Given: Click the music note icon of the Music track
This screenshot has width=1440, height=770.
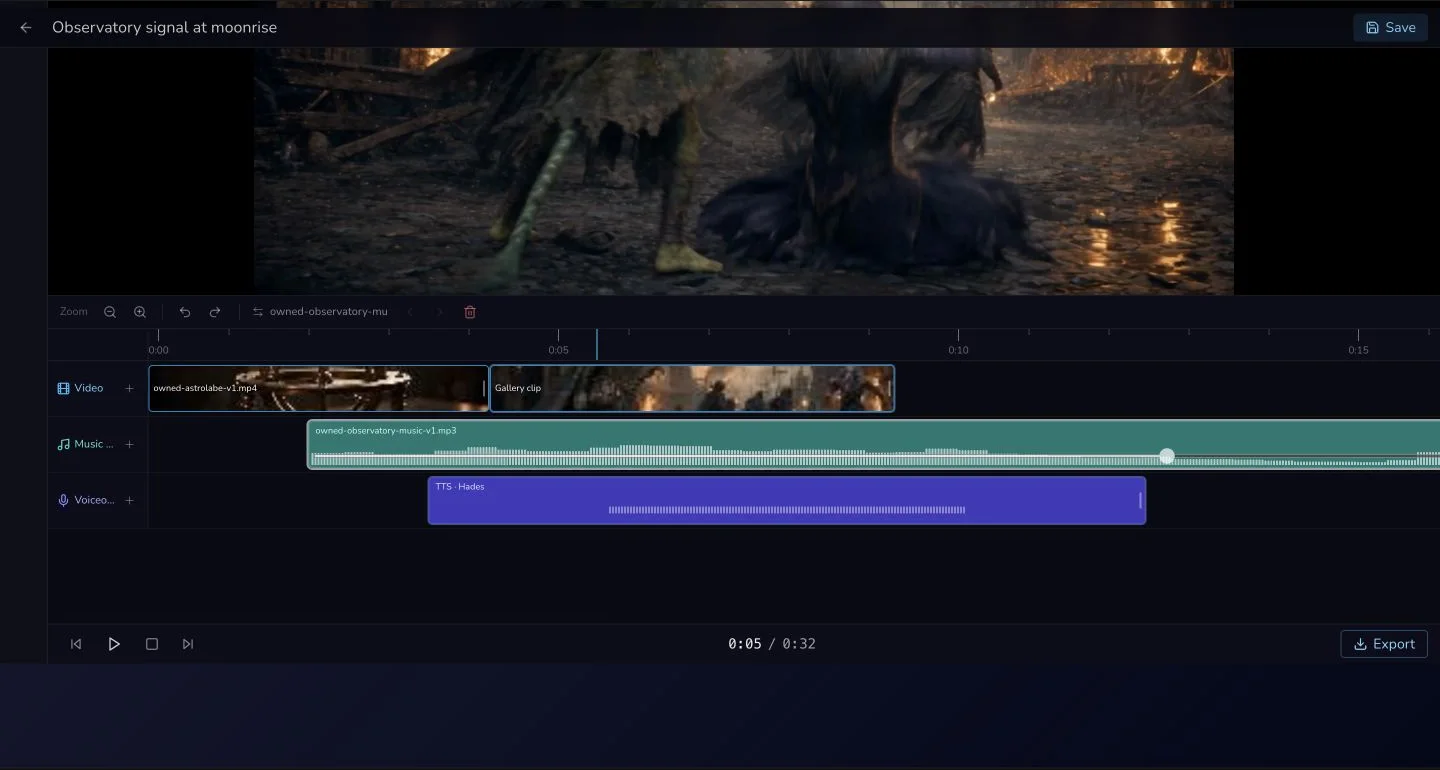Looking at the screenshot, I should coord(63,444).
